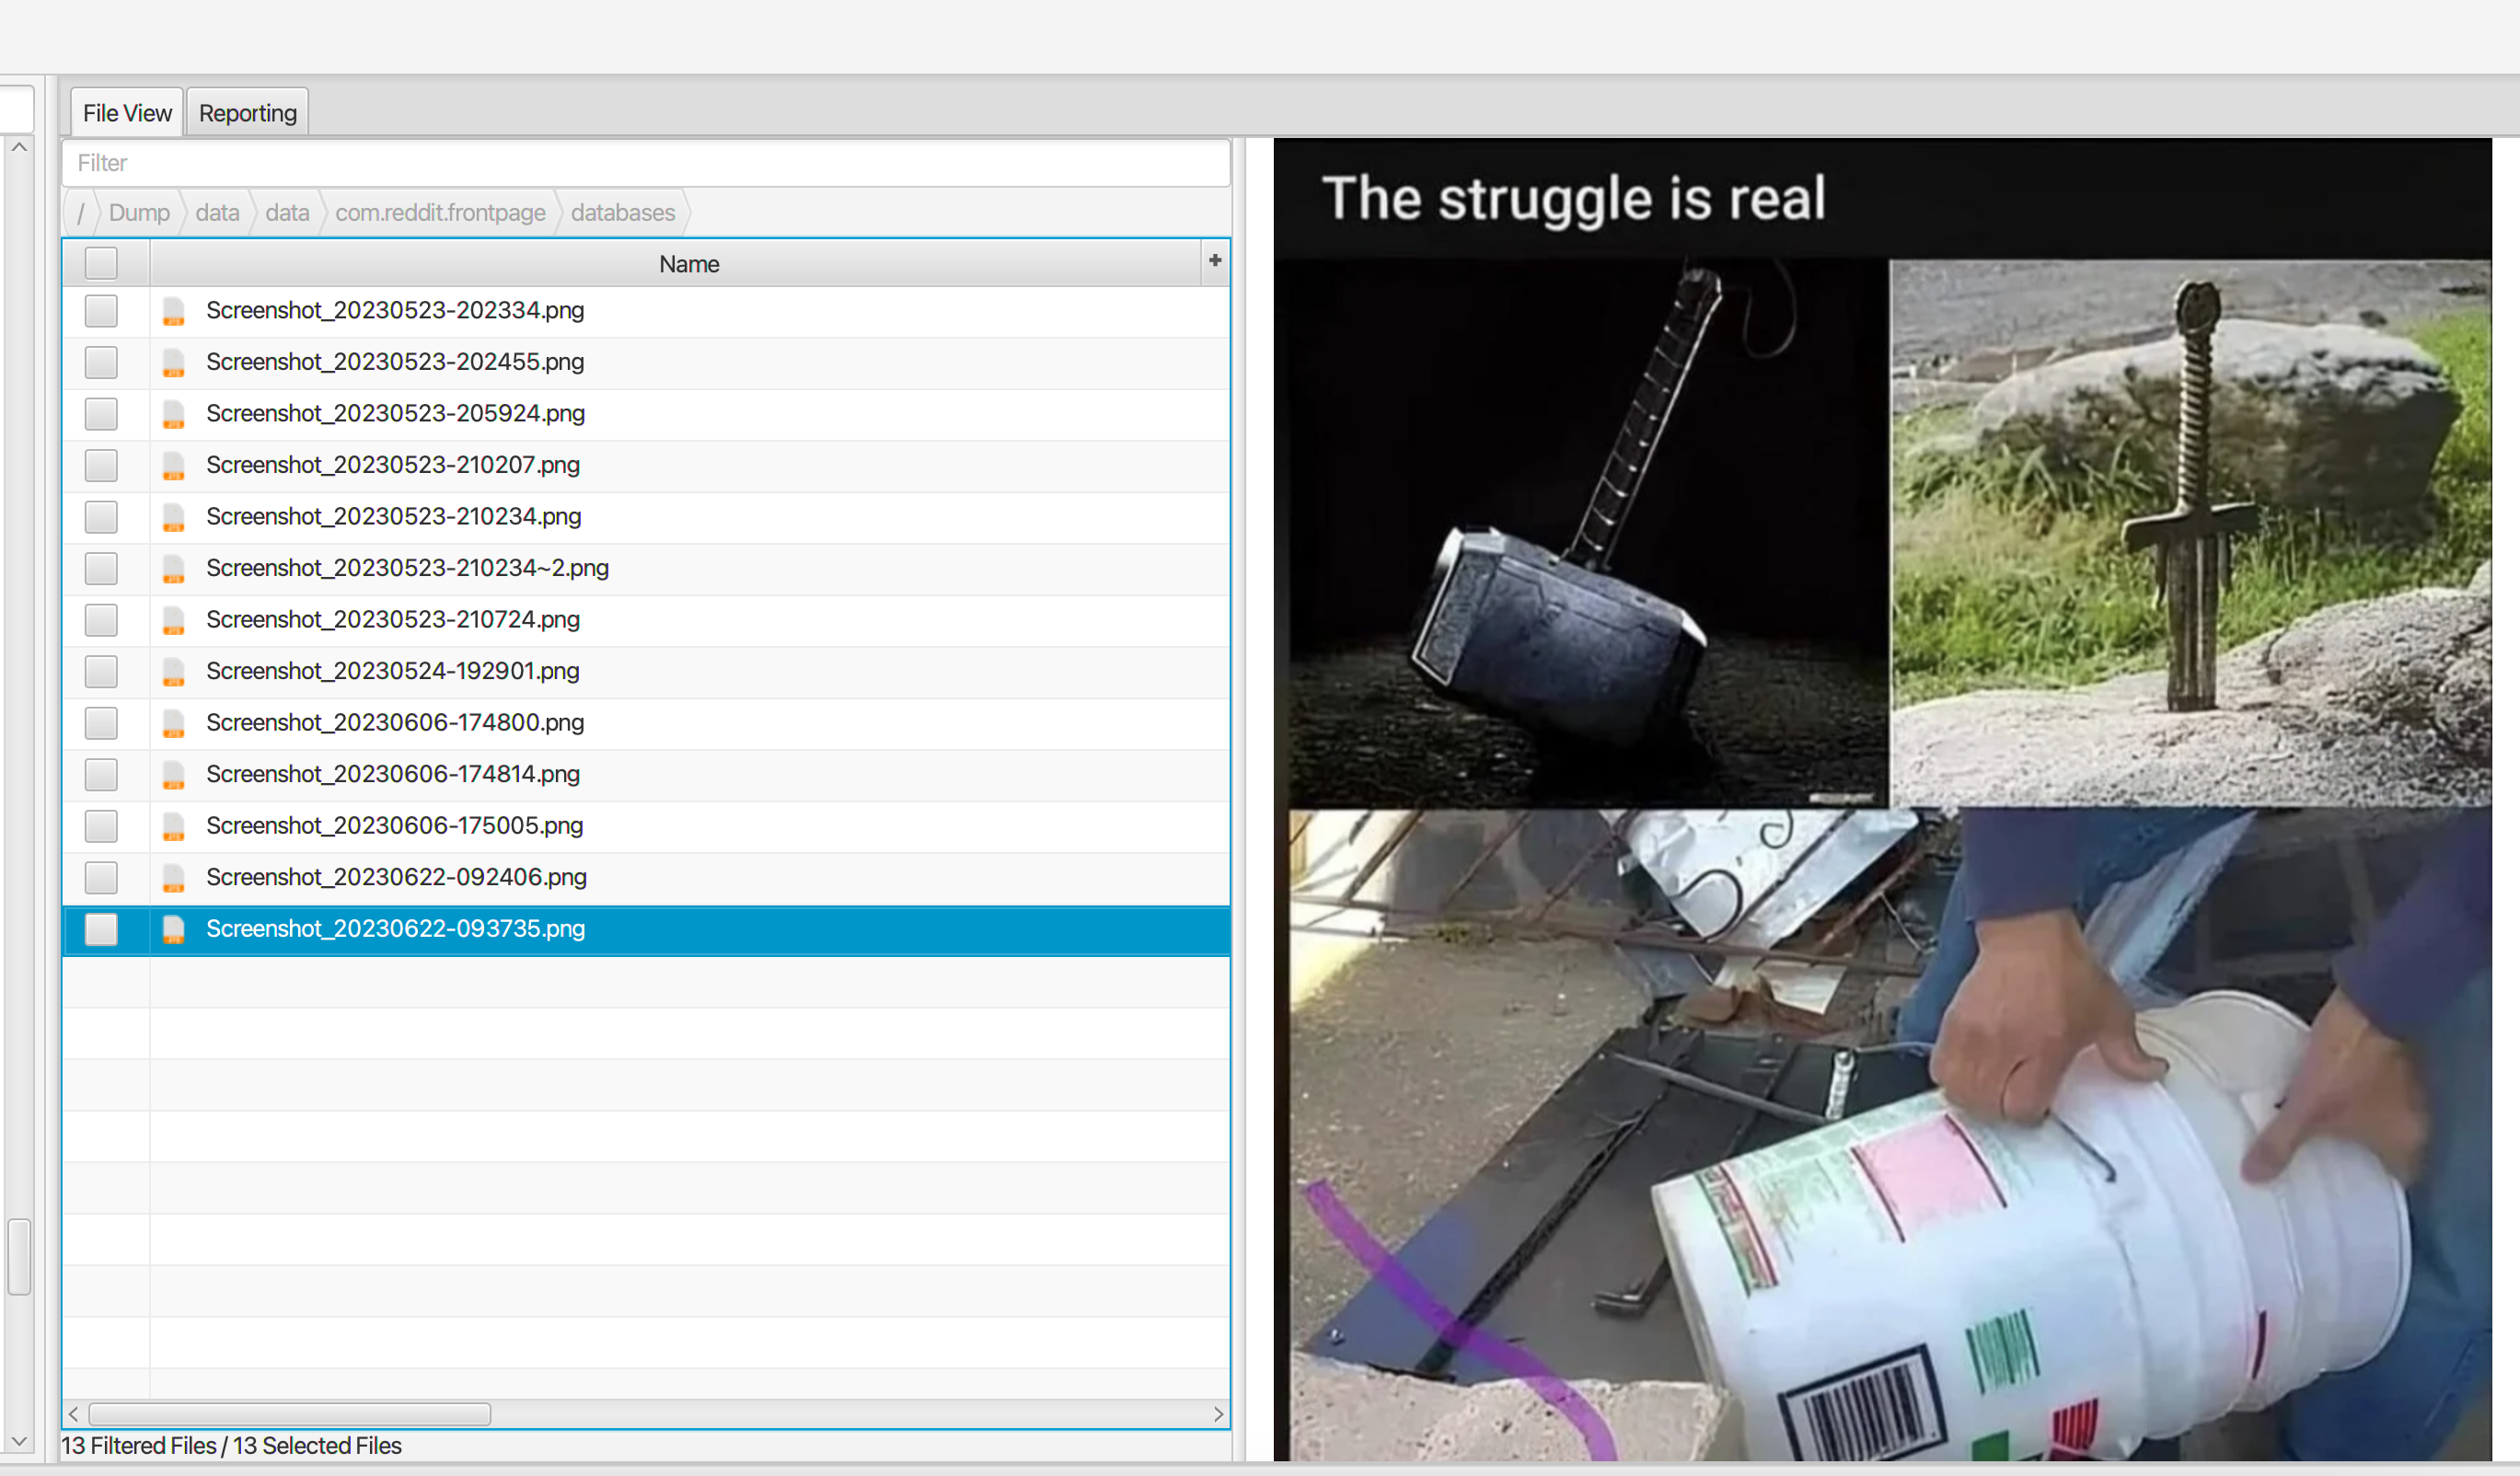Open the Reporting tab
The width and height of the screenshot is (2520, 1476).
(247, 113)
